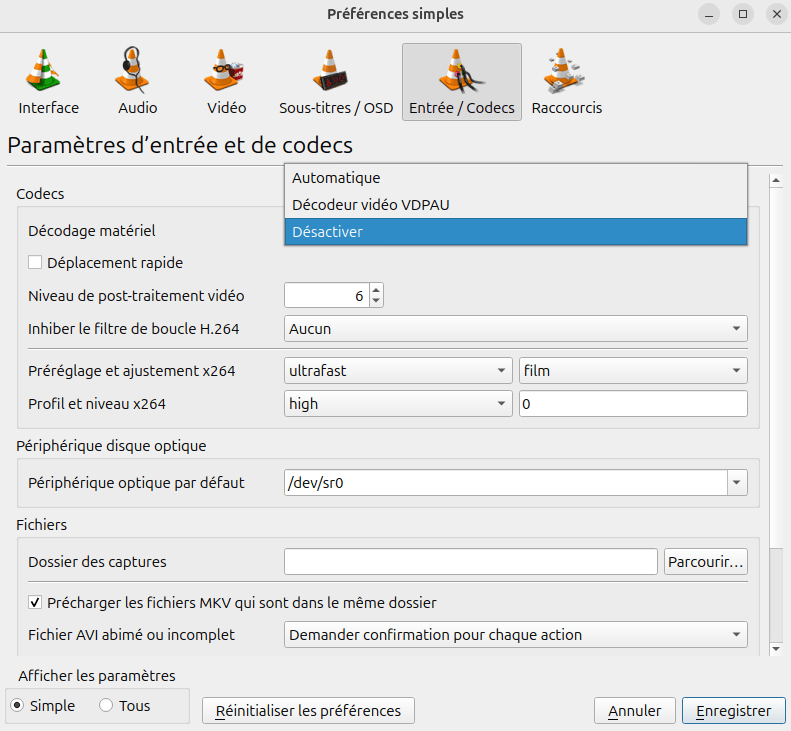Open the ultrafast x264 preset dropdown
This screenshot has height=731, width=791.
398,371
